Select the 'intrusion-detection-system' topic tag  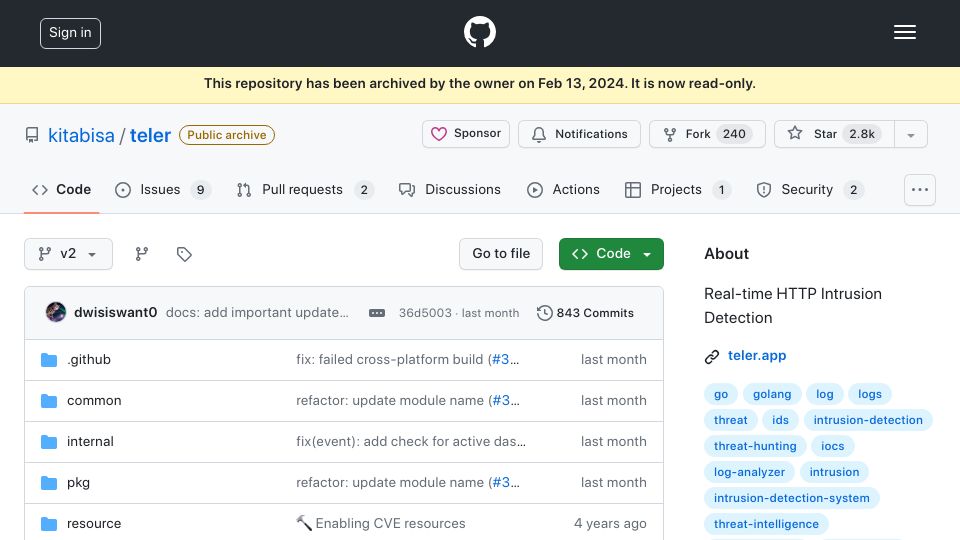791,498
